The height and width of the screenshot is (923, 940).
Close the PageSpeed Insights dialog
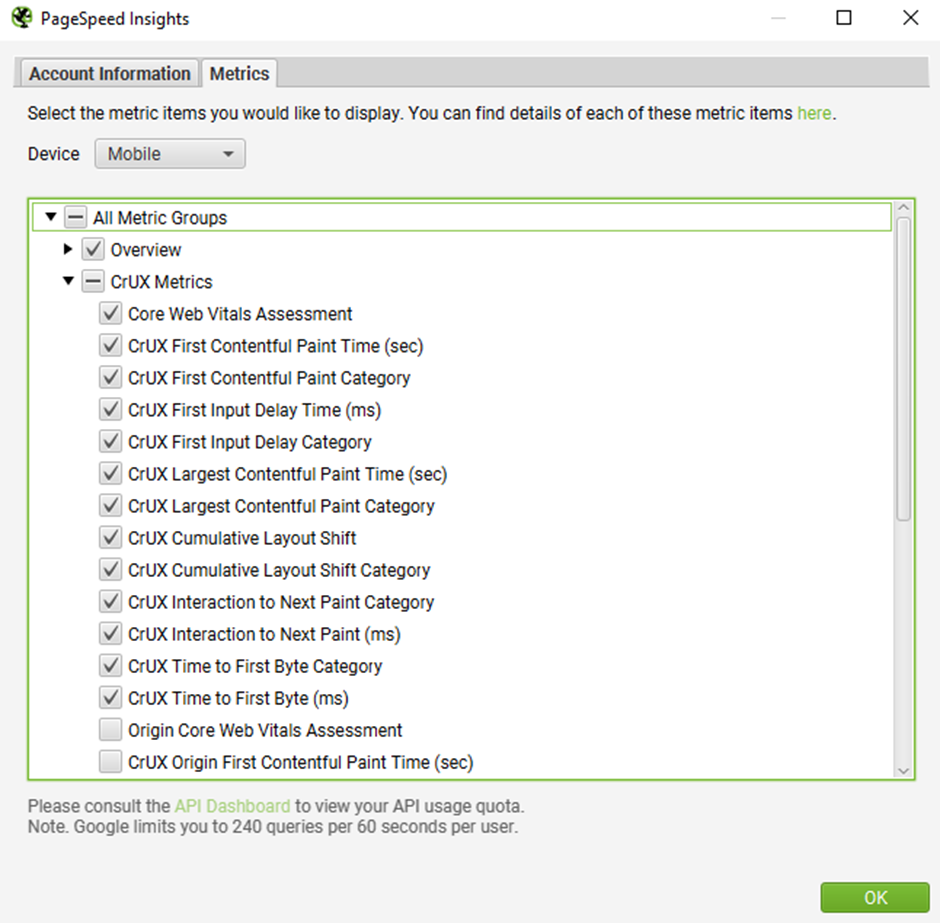[911, 18]
